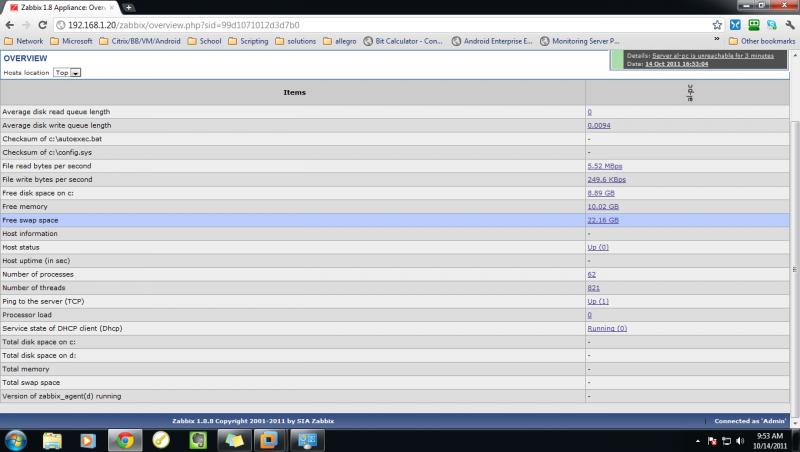The height and width of the screenshot is (452, 800).
Task: Click the address bar URL field
Action: 383,25
